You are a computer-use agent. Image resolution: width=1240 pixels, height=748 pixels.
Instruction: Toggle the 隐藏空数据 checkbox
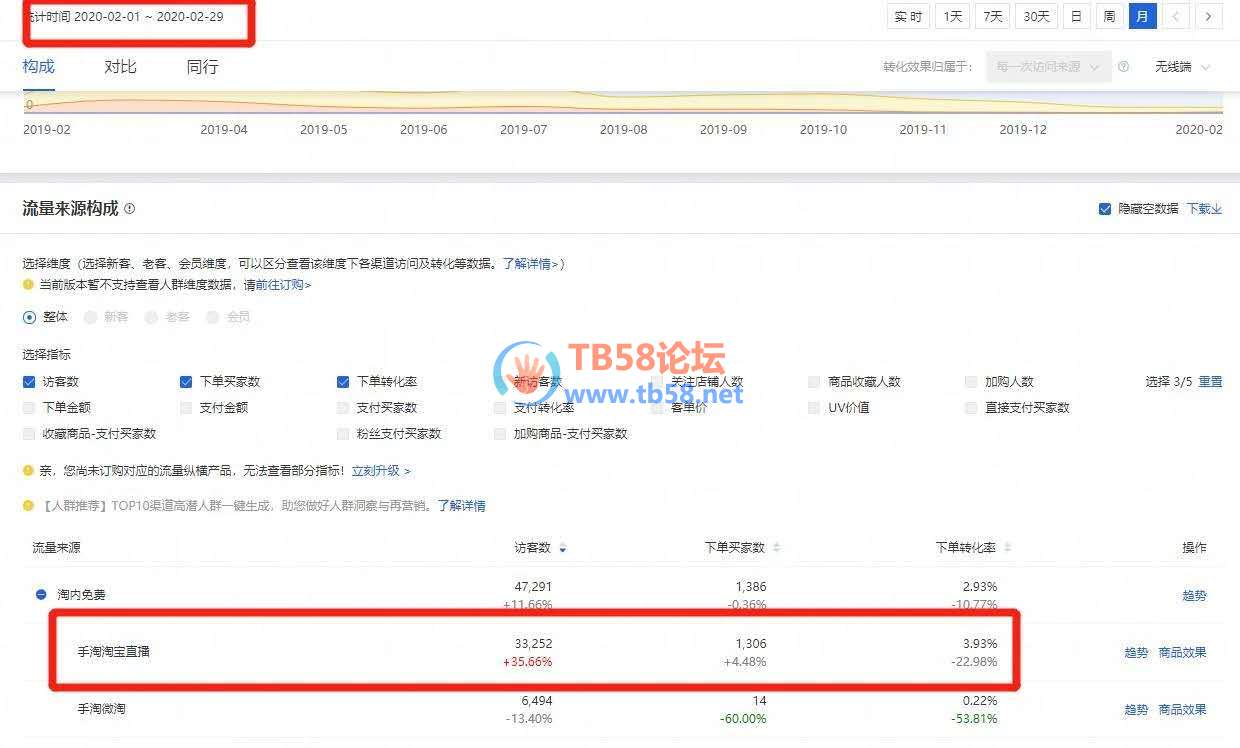tap(1105, 209)
